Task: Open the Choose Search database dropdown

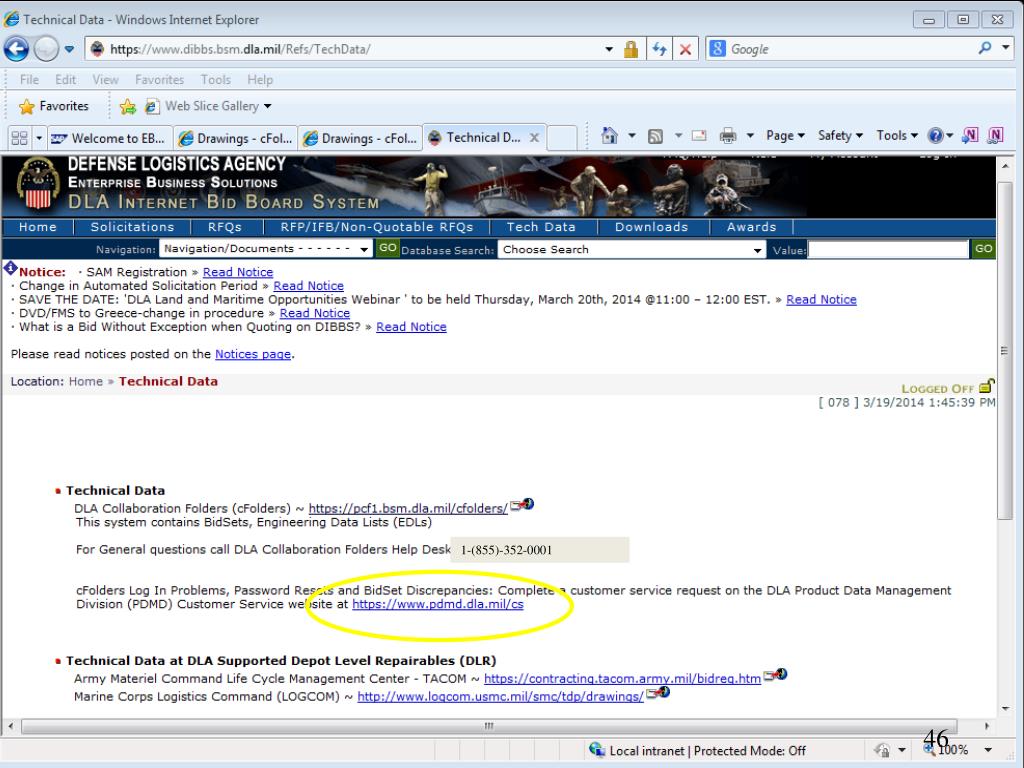Action: tap(757, 249)
